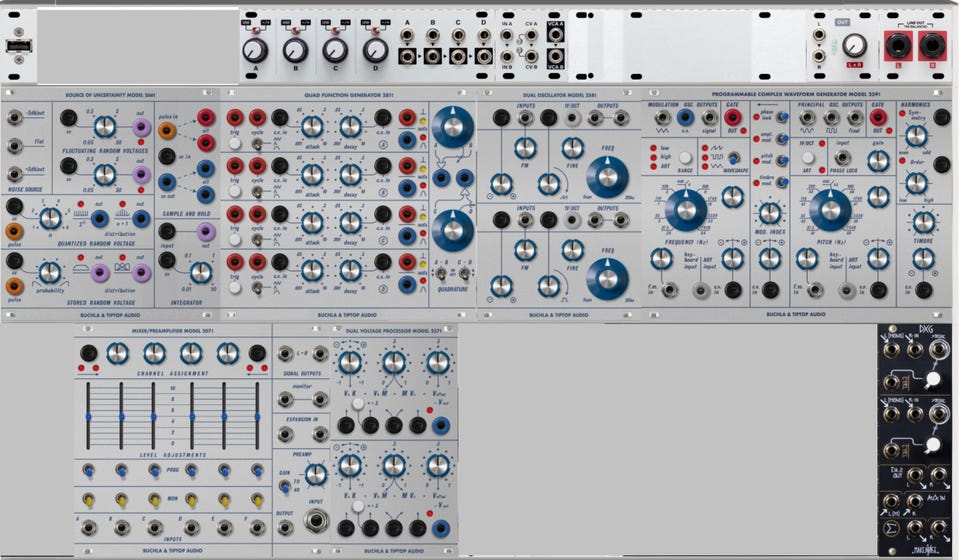Click the upper purple fluctuating random out jack
This screenshot has width=960, height=560.
tap(141, 127)
